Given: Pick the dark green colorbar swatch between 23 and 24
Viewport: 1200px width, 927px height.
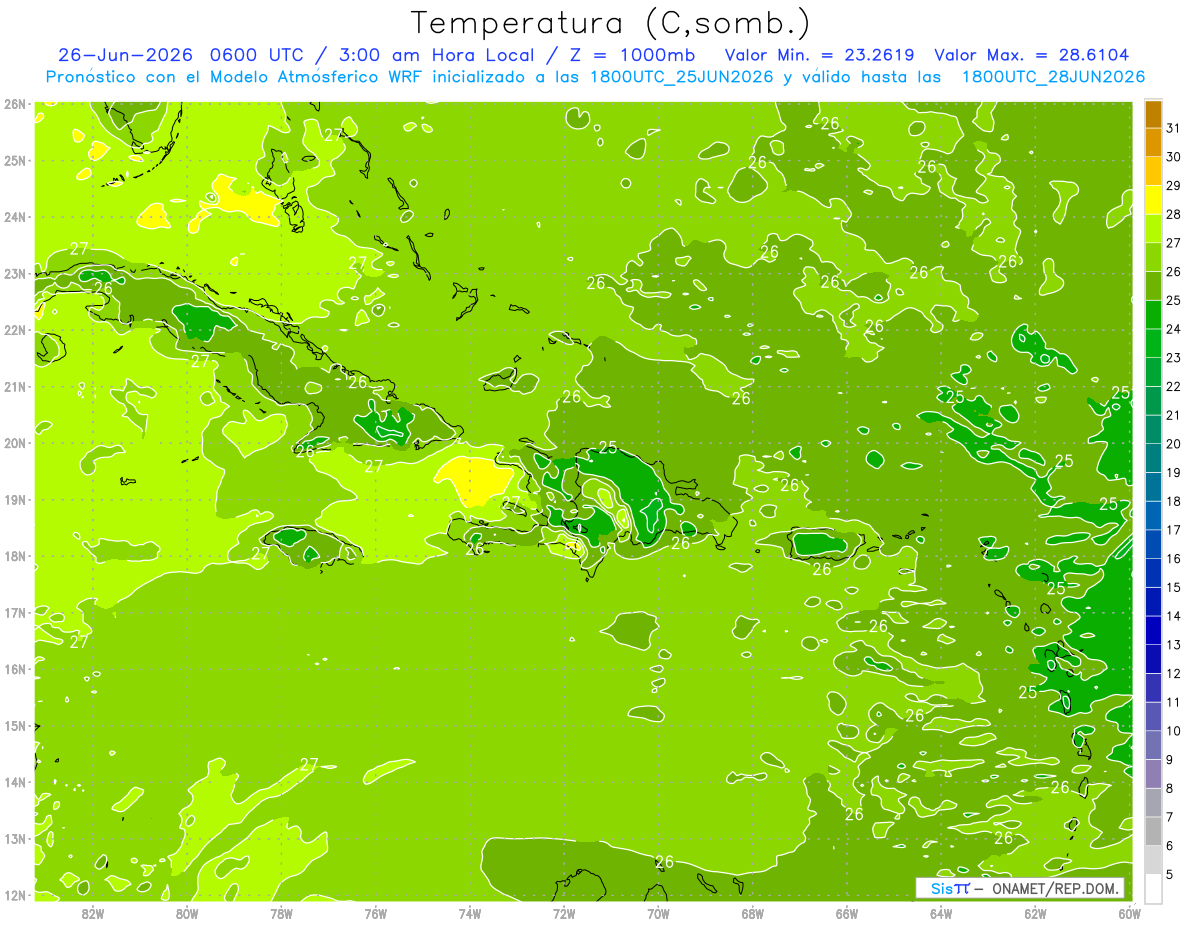Looking at the screenshot, I should pyautogui.click(x=1153, y=343).
